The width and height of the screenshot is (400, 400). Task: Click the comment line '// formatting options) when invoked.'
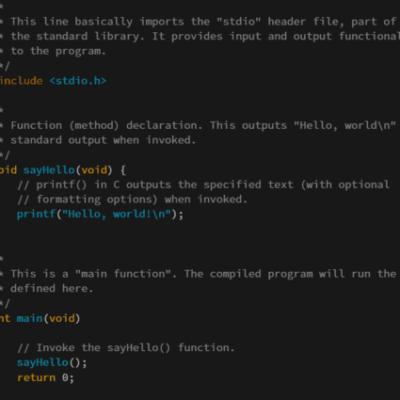point(132,199)
